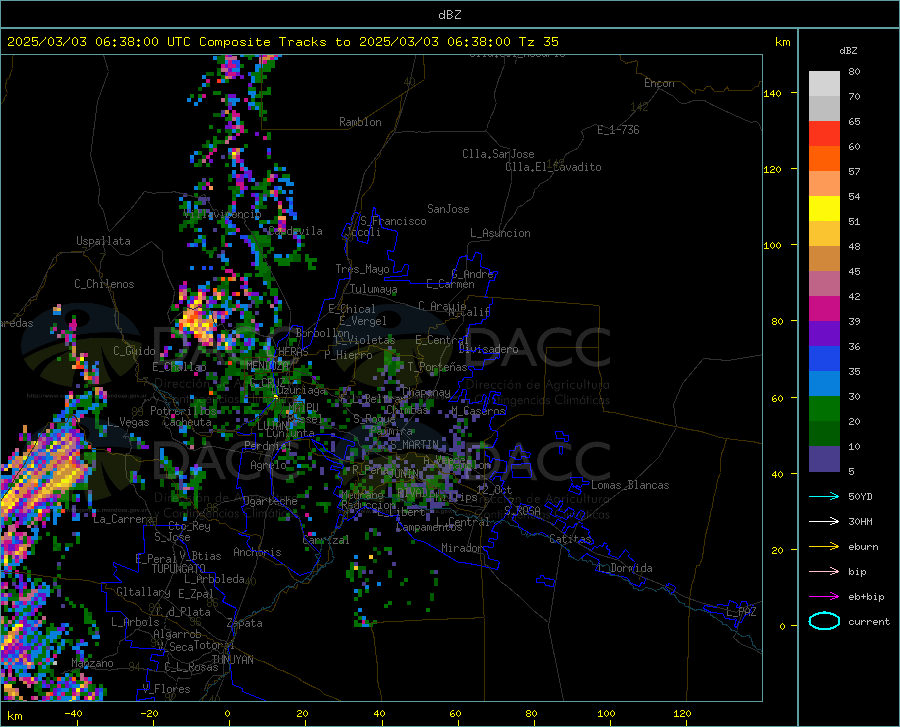Click the dBZ heading above the color scale

coord(848,50)
